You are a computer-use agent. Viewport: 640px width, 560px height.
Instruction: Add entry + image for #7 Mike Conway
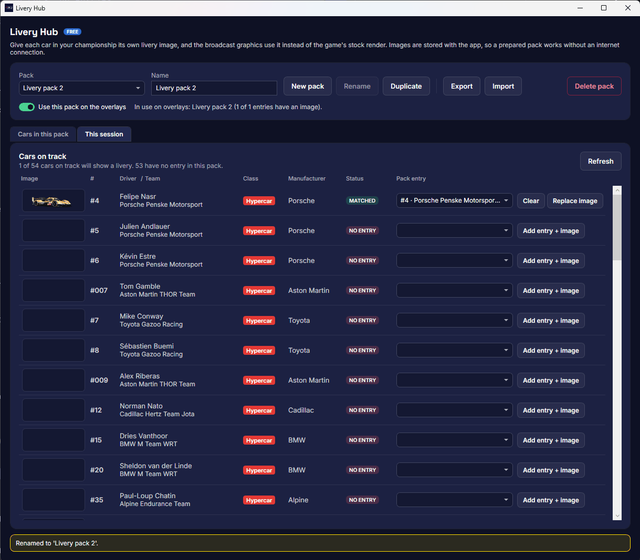(551, 320)
